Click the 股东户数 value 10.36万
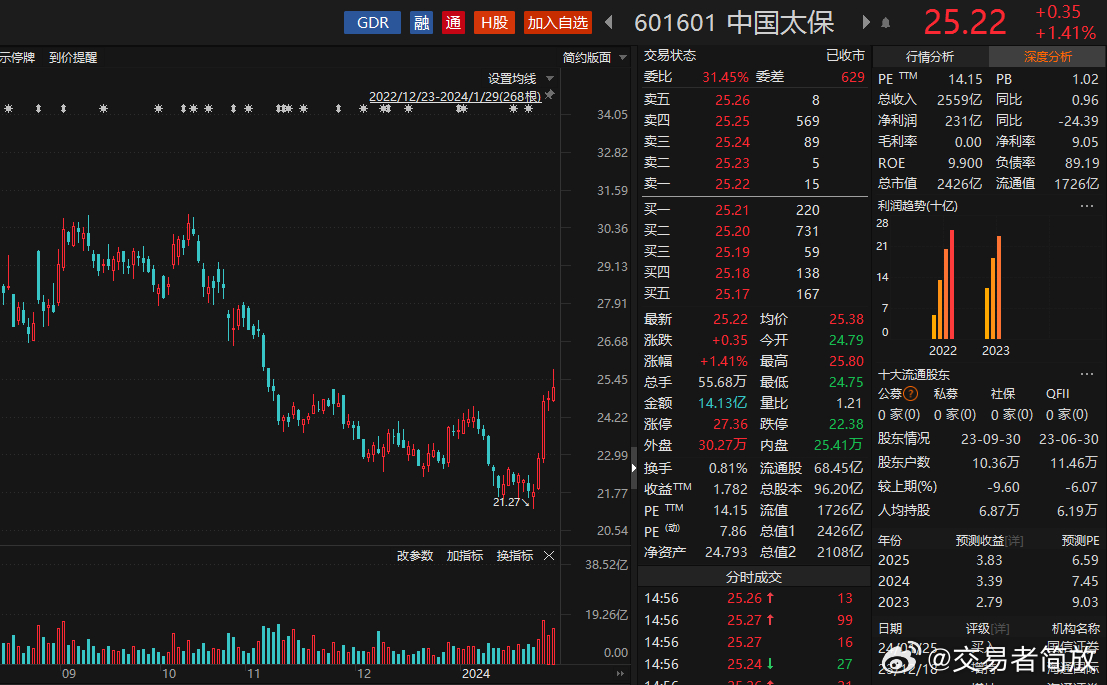This screenshot has width=1107, height=685. pyautogui.click(x=995, y=463)
